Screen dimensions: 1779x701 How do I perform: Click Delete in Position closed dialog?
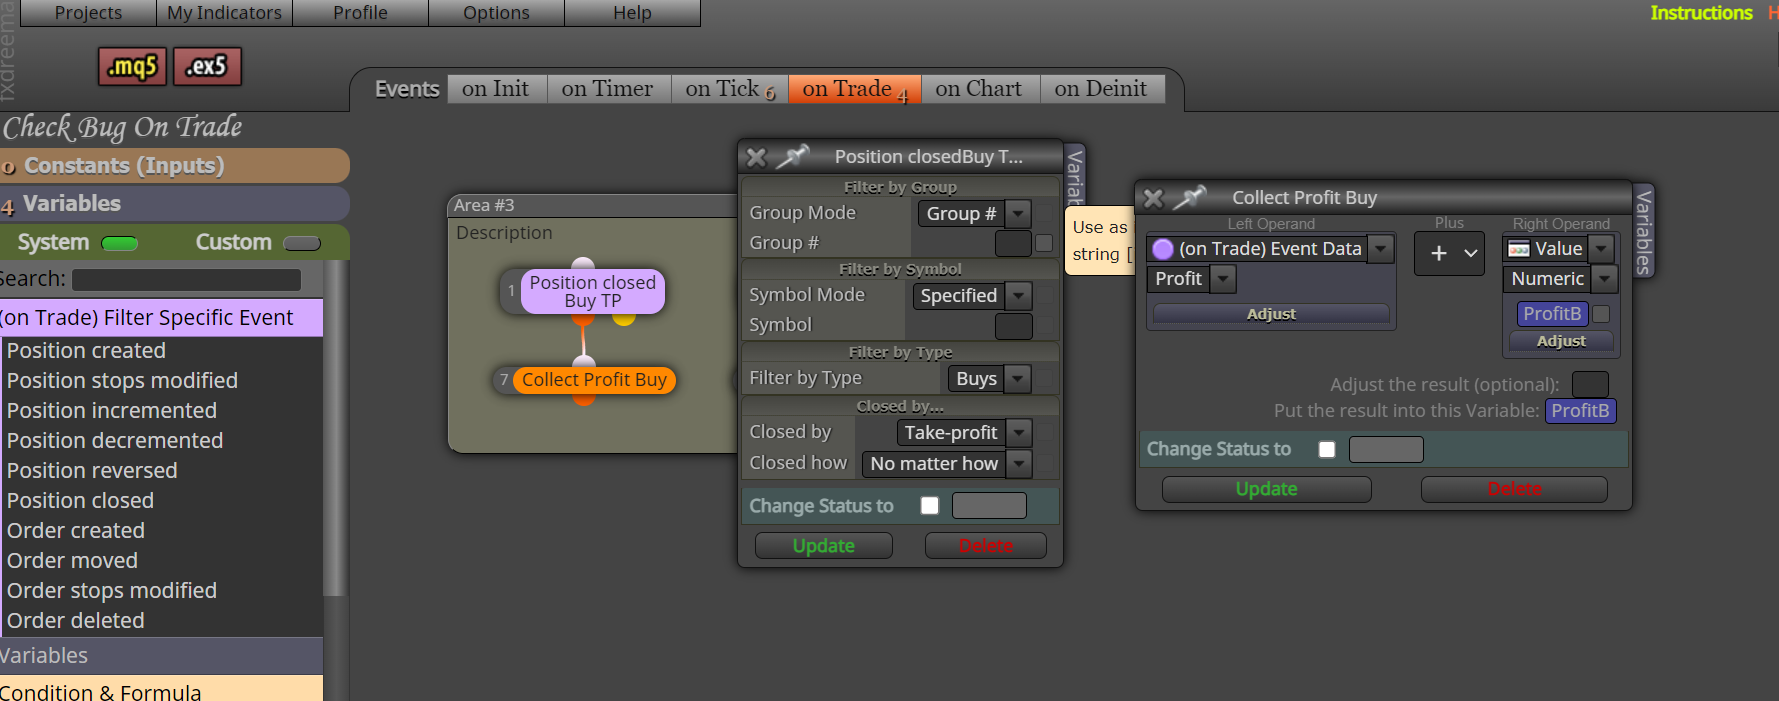[986, 546]
